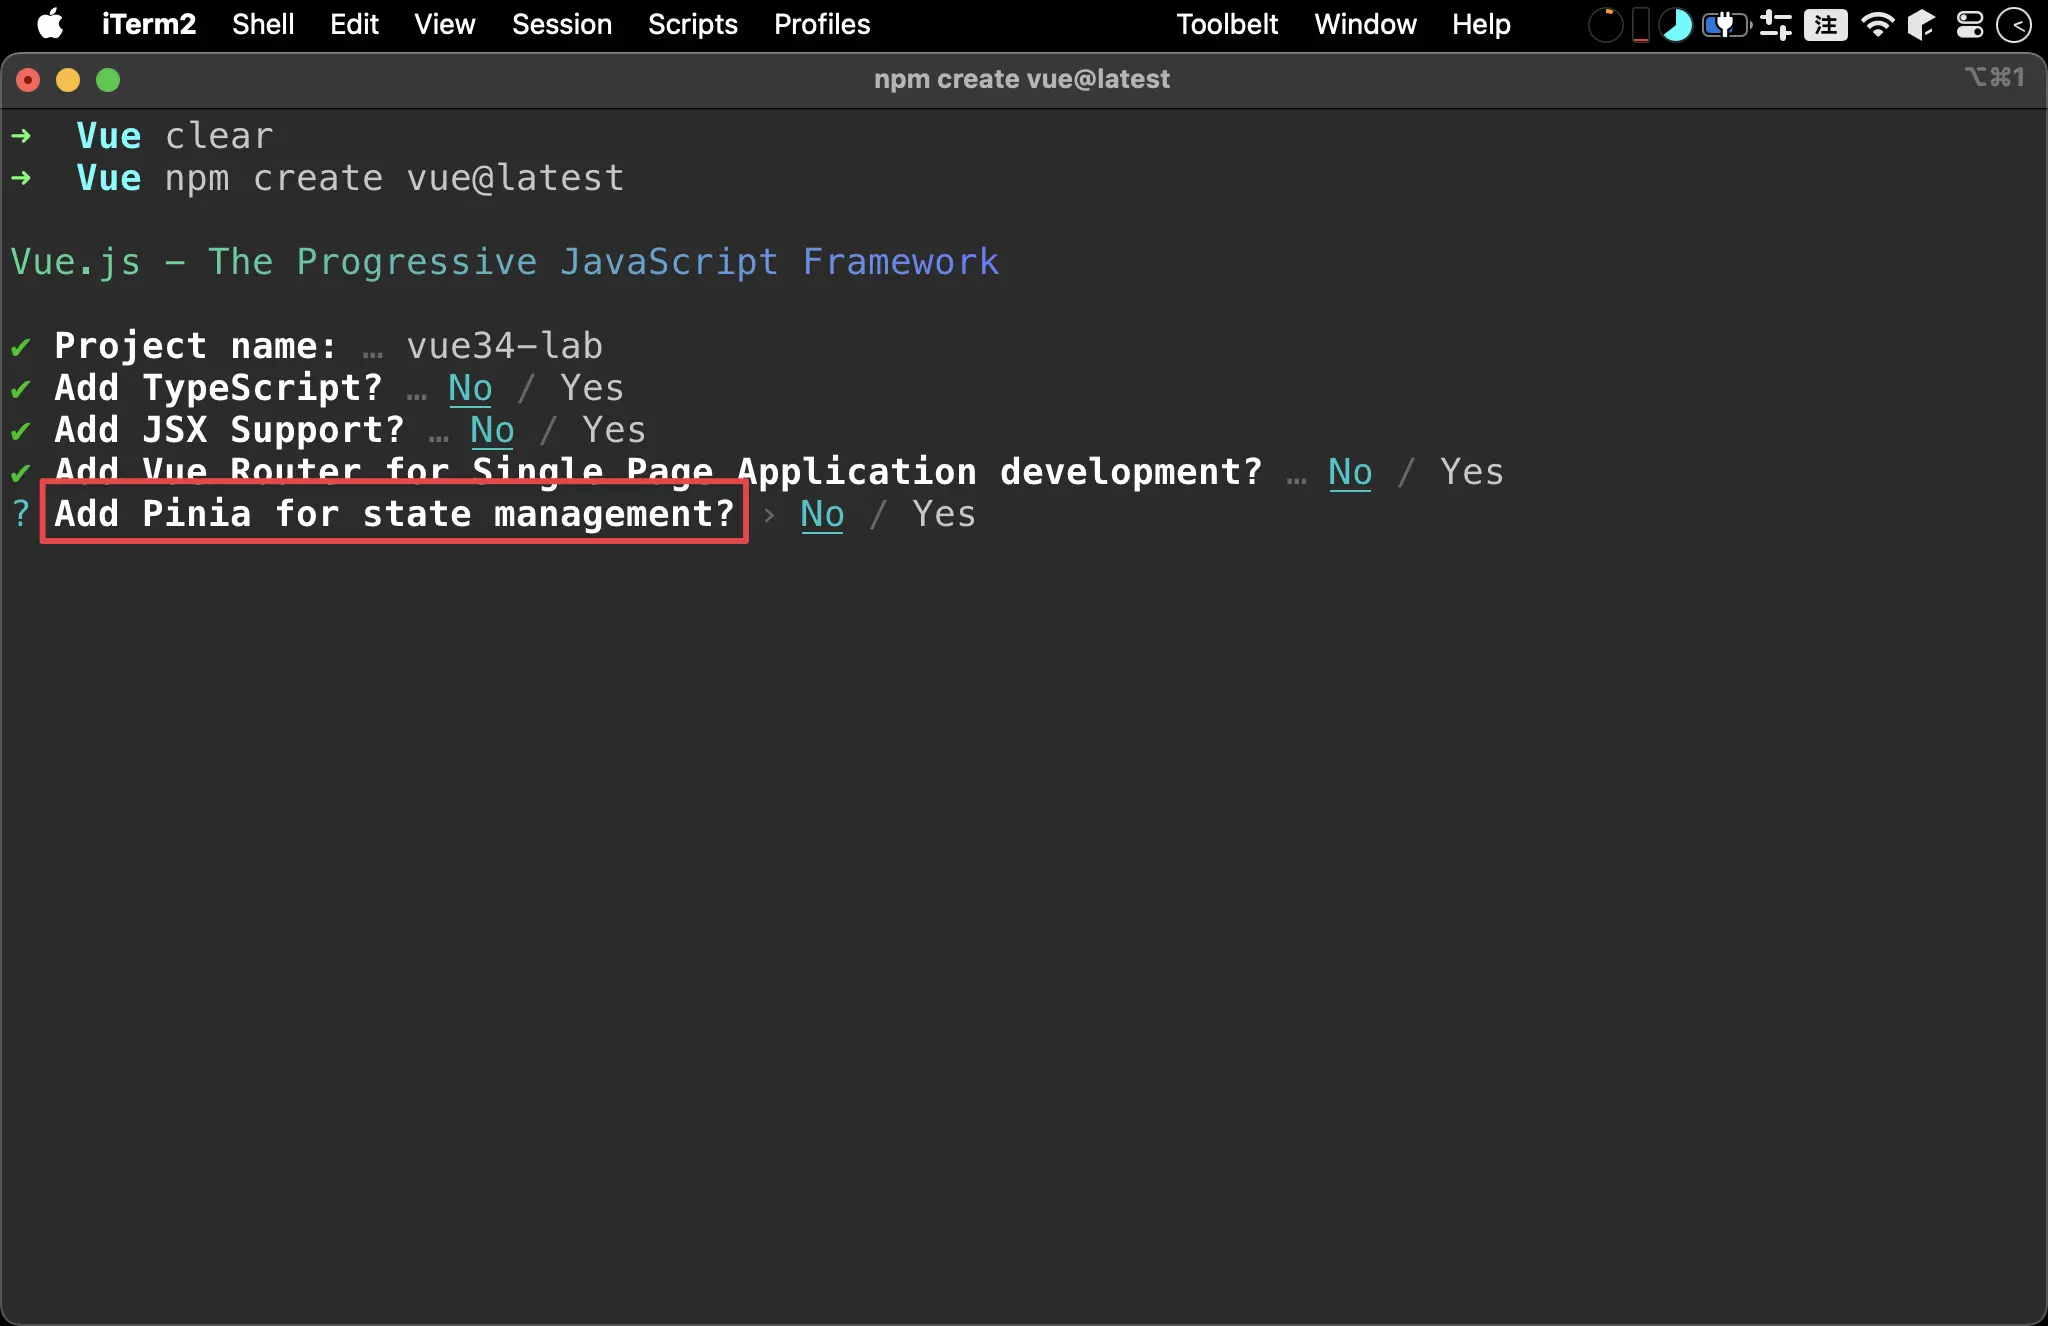Click the cube-shaped menu bar icon
This screenshot has width=2048, height=1326.
pyautogui.click(x=1921, y=25)
